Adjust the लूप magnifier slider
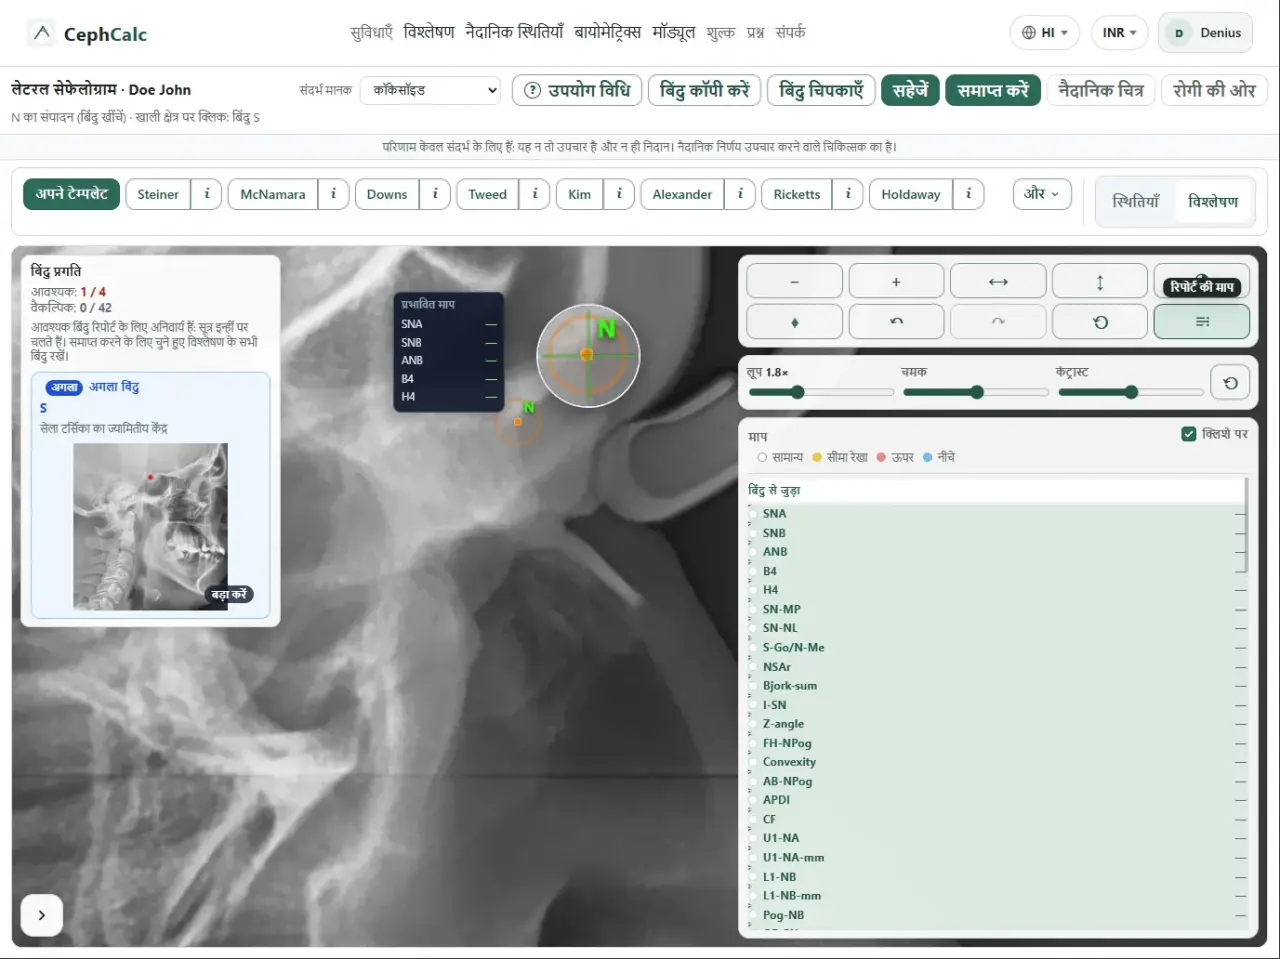 (821, 392)
